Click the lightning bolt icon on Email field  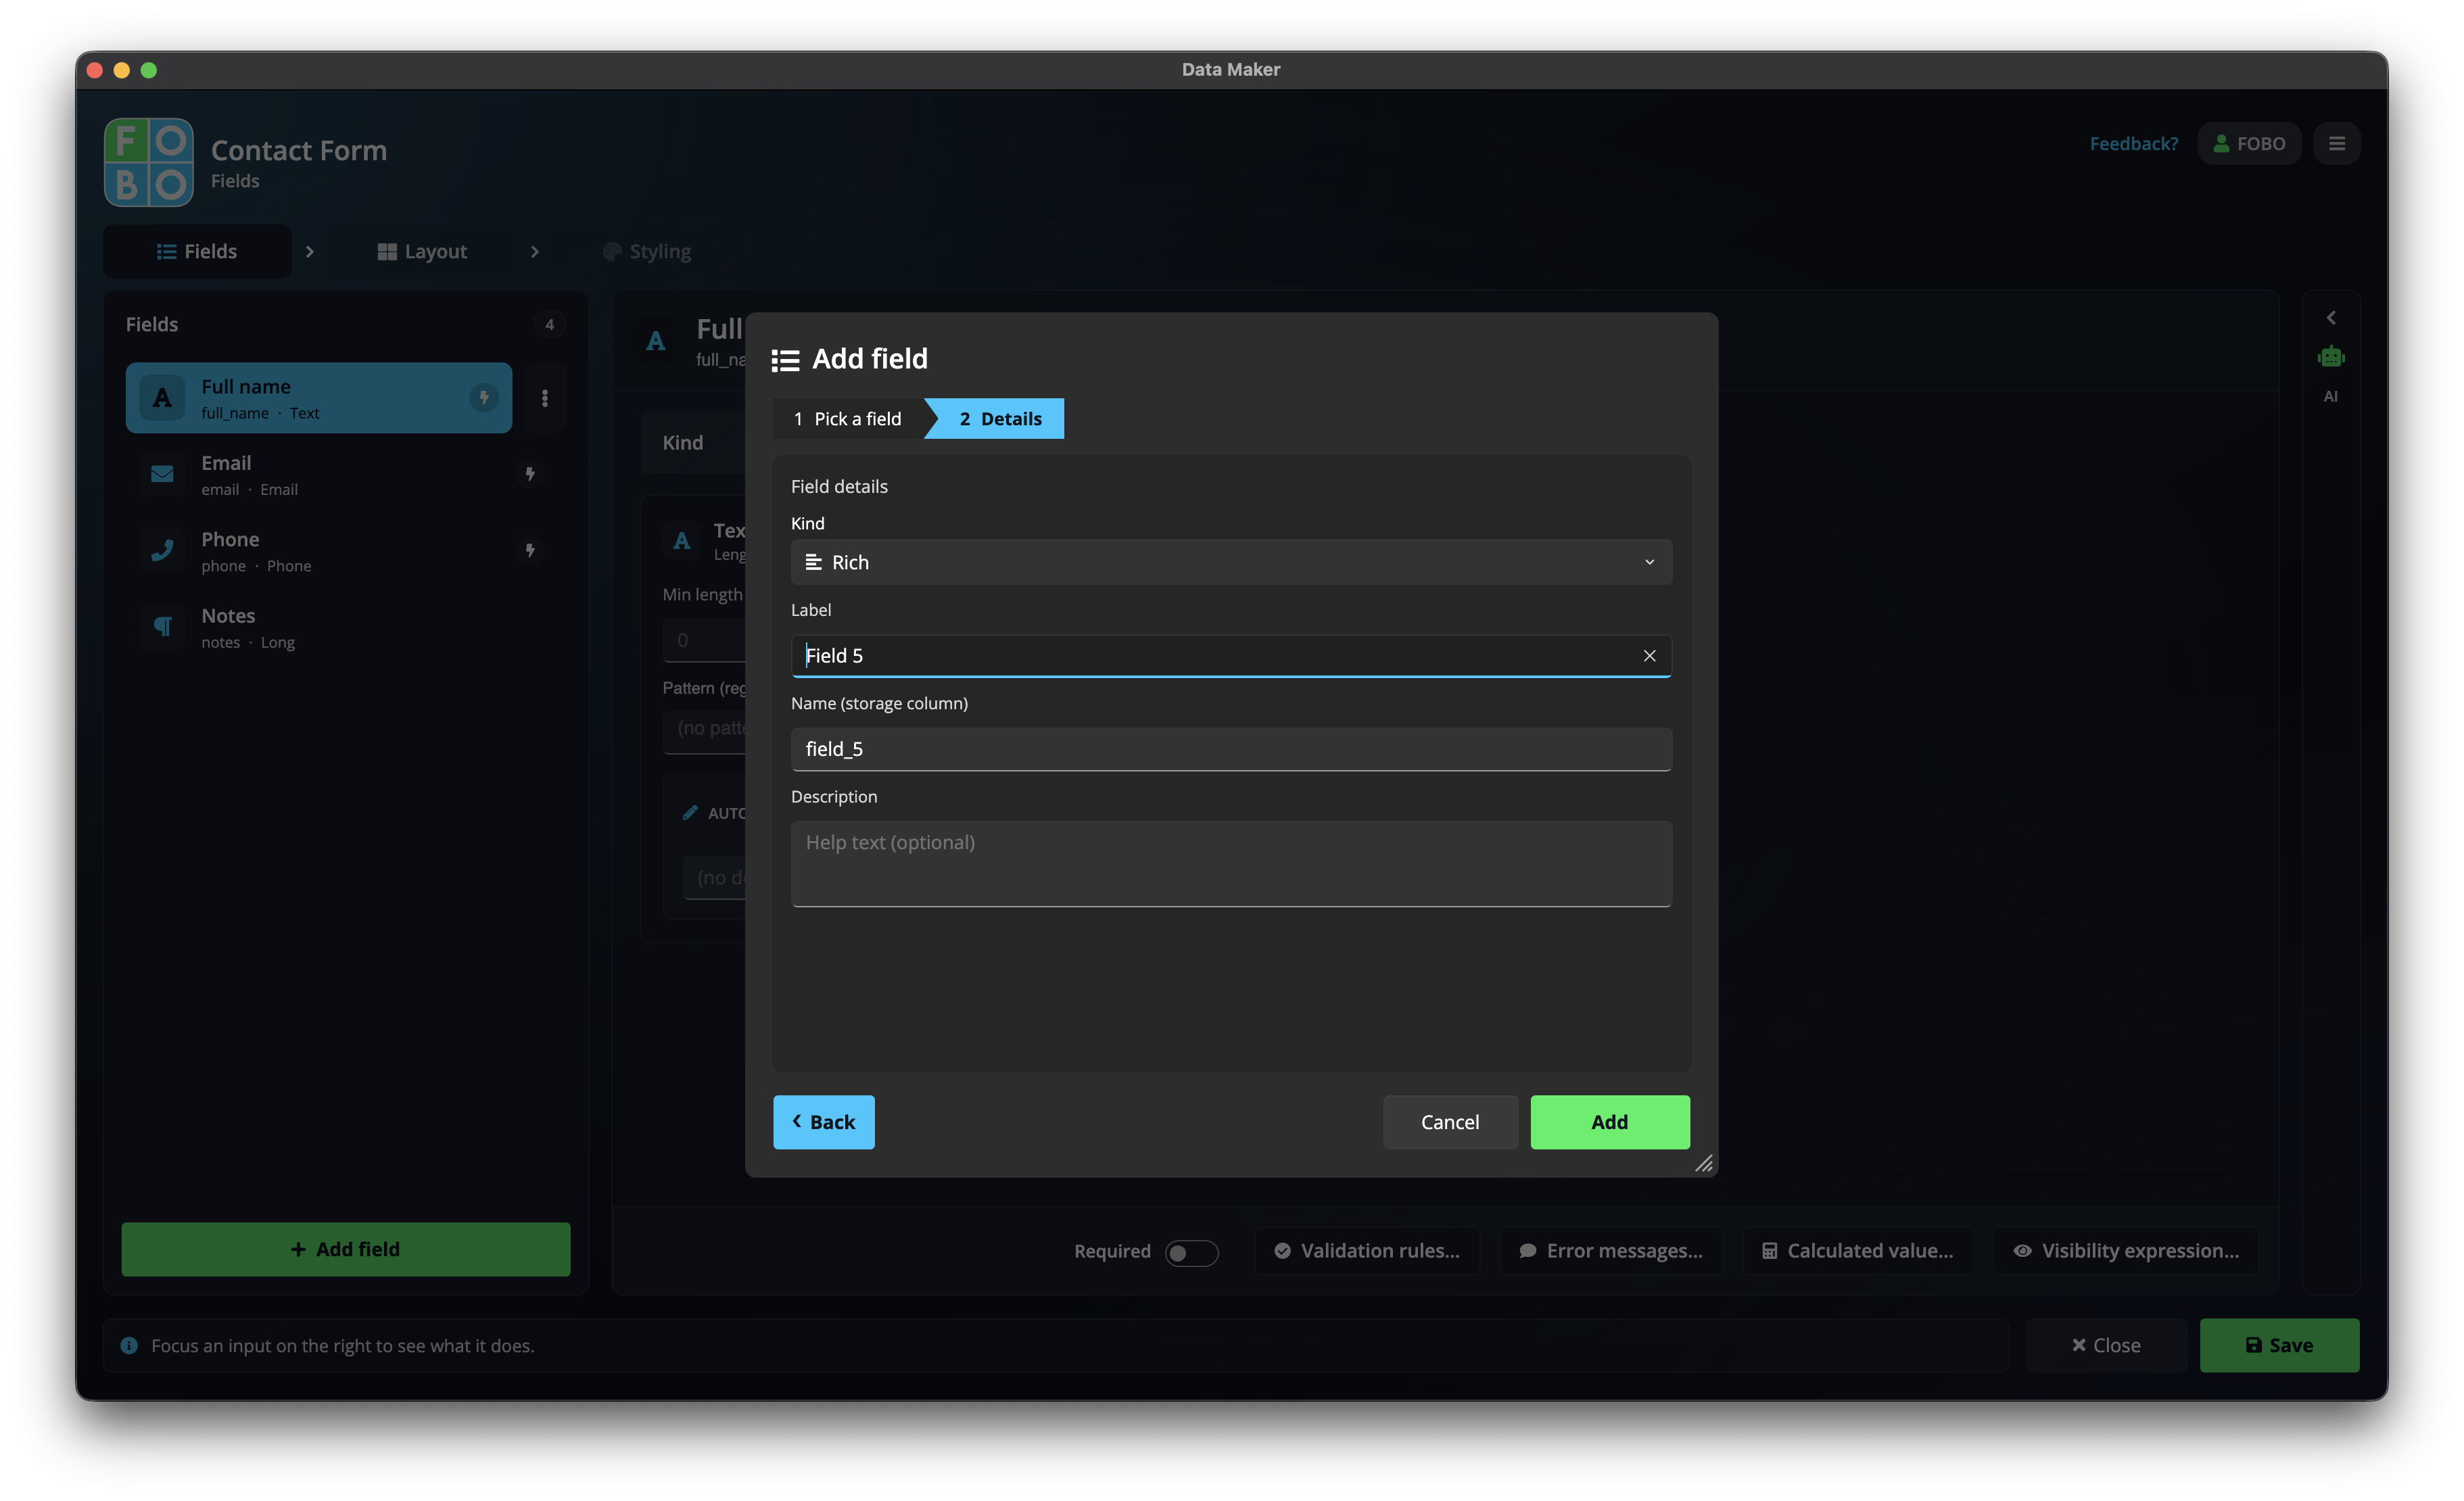pos(530,474)
